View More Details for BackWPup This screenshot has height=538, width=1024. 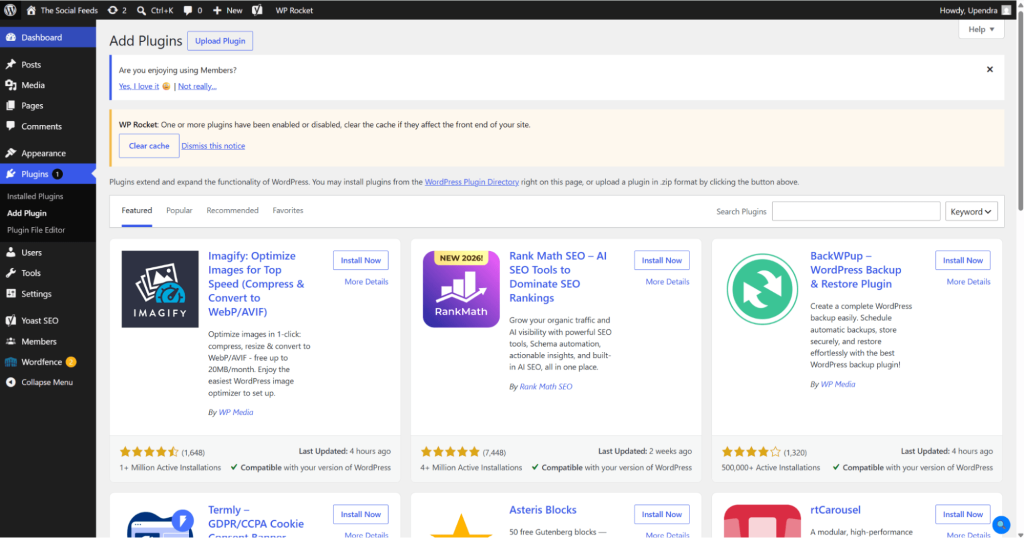point(968,281)
